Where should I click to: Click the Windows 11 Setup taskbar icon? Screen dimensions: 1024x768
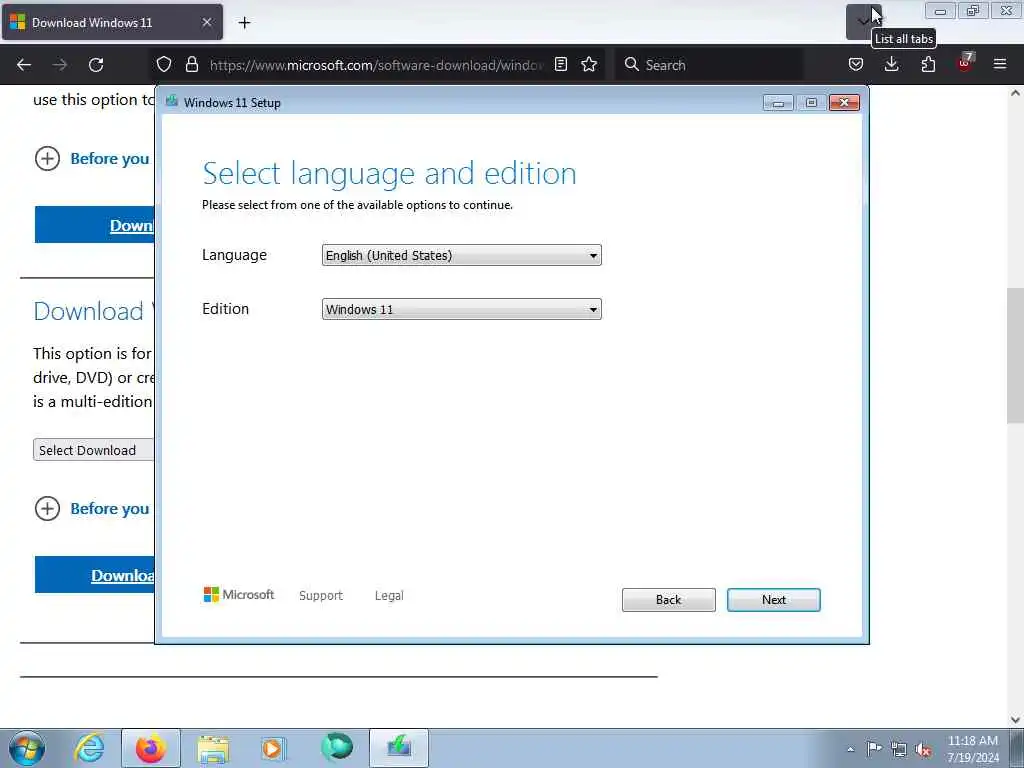(x=398, y=748)
